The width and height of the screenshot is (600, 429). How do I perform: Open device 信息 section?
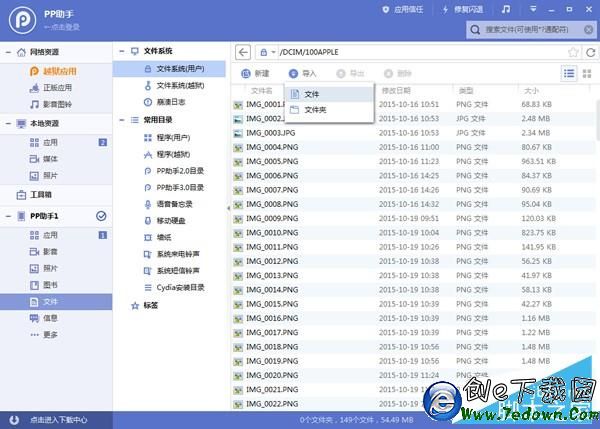coord(44,318)
